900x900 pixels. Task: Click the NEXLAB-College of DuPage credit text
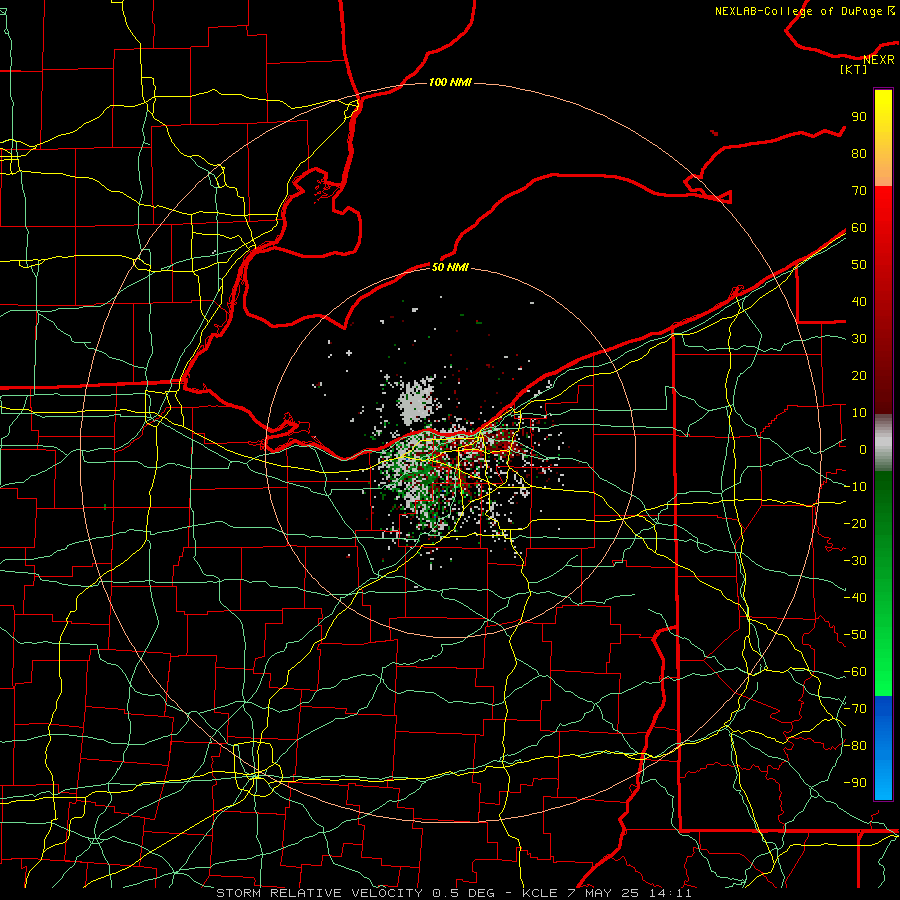(805, 11)
